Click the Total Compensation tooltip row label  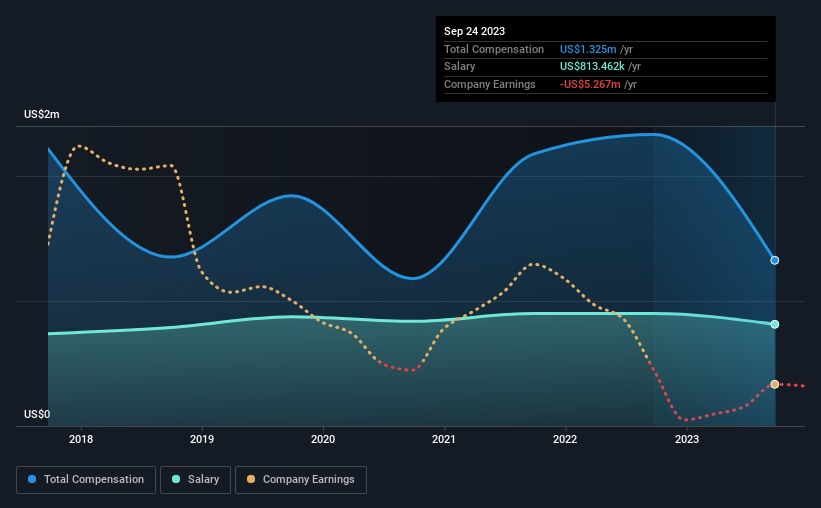(494, 49)
